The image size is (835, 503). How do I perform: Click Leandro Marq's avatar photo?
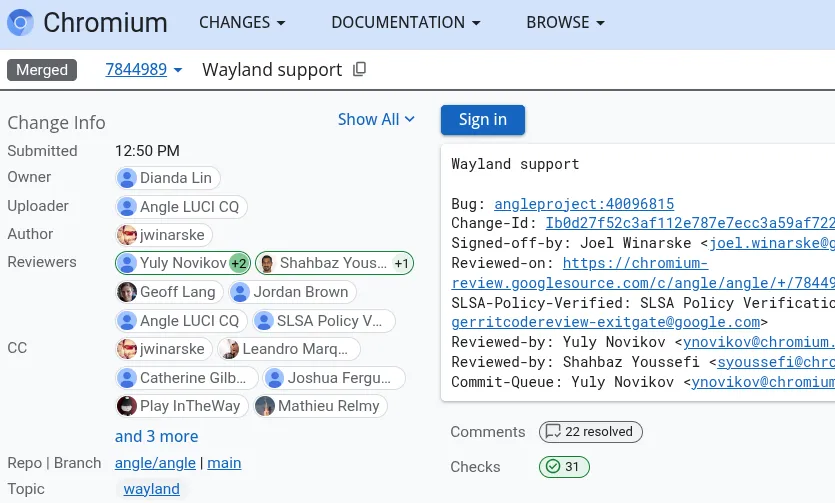tap(230, 349)
